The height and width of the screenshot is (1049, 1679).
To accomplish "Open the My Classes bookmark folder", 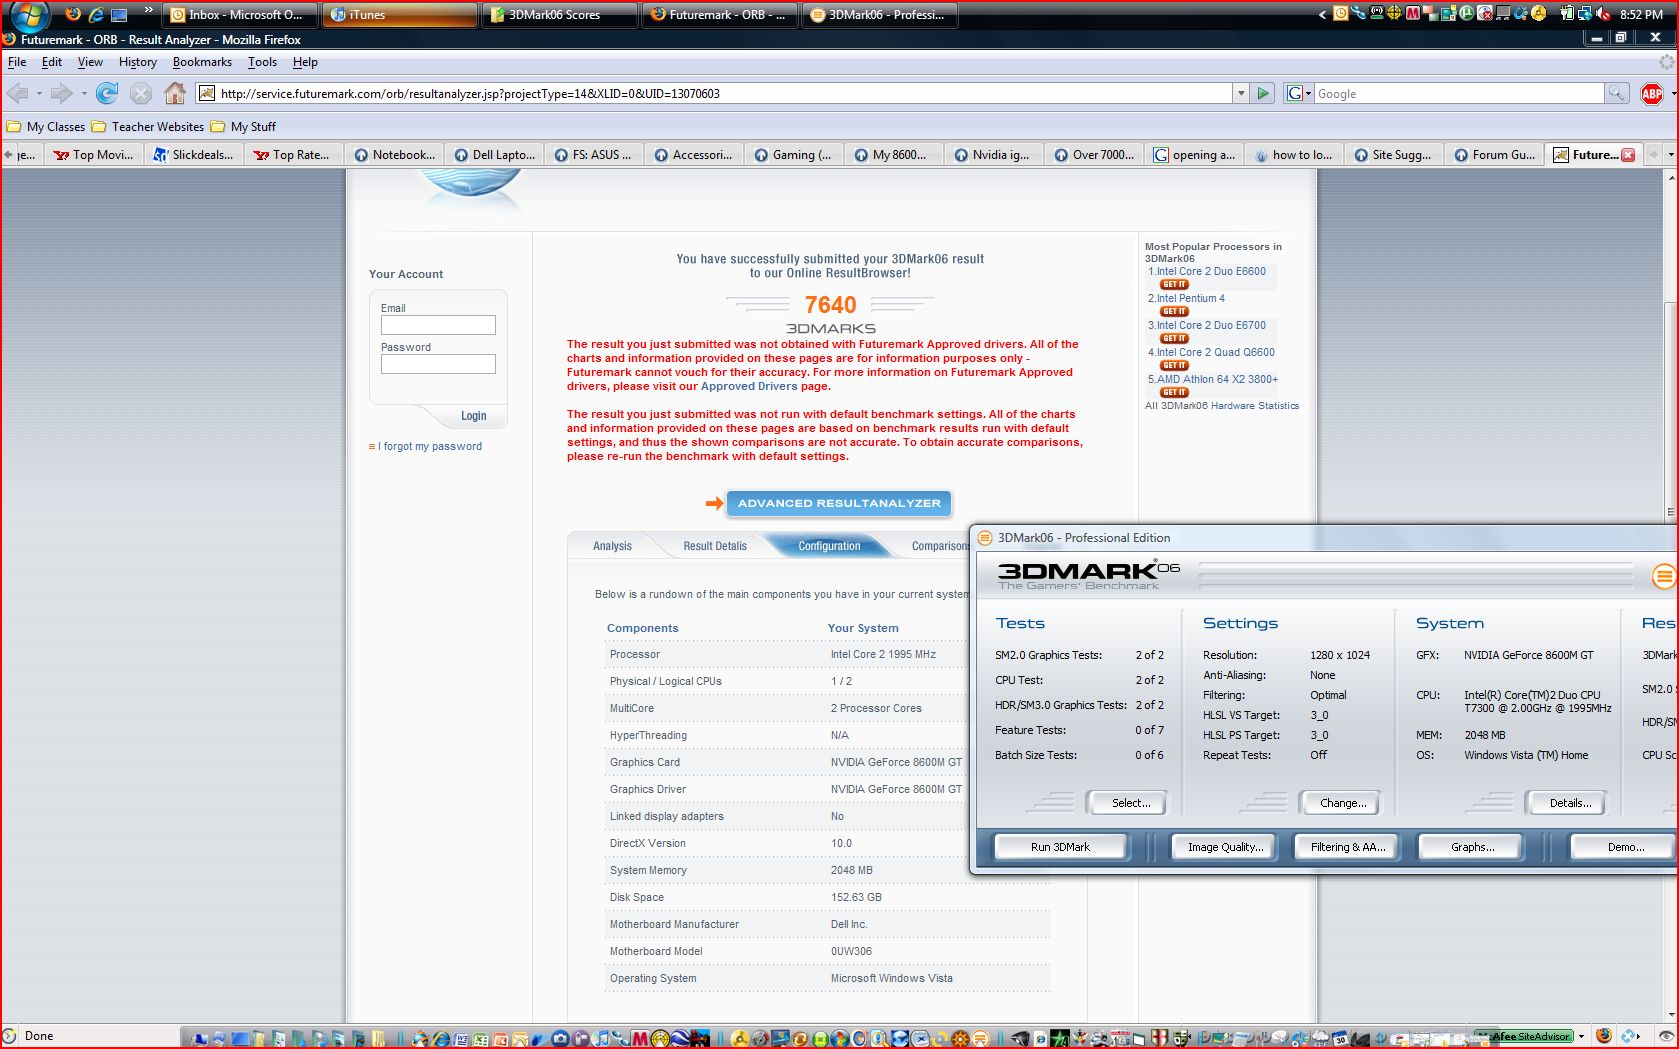I will point(46,127).
